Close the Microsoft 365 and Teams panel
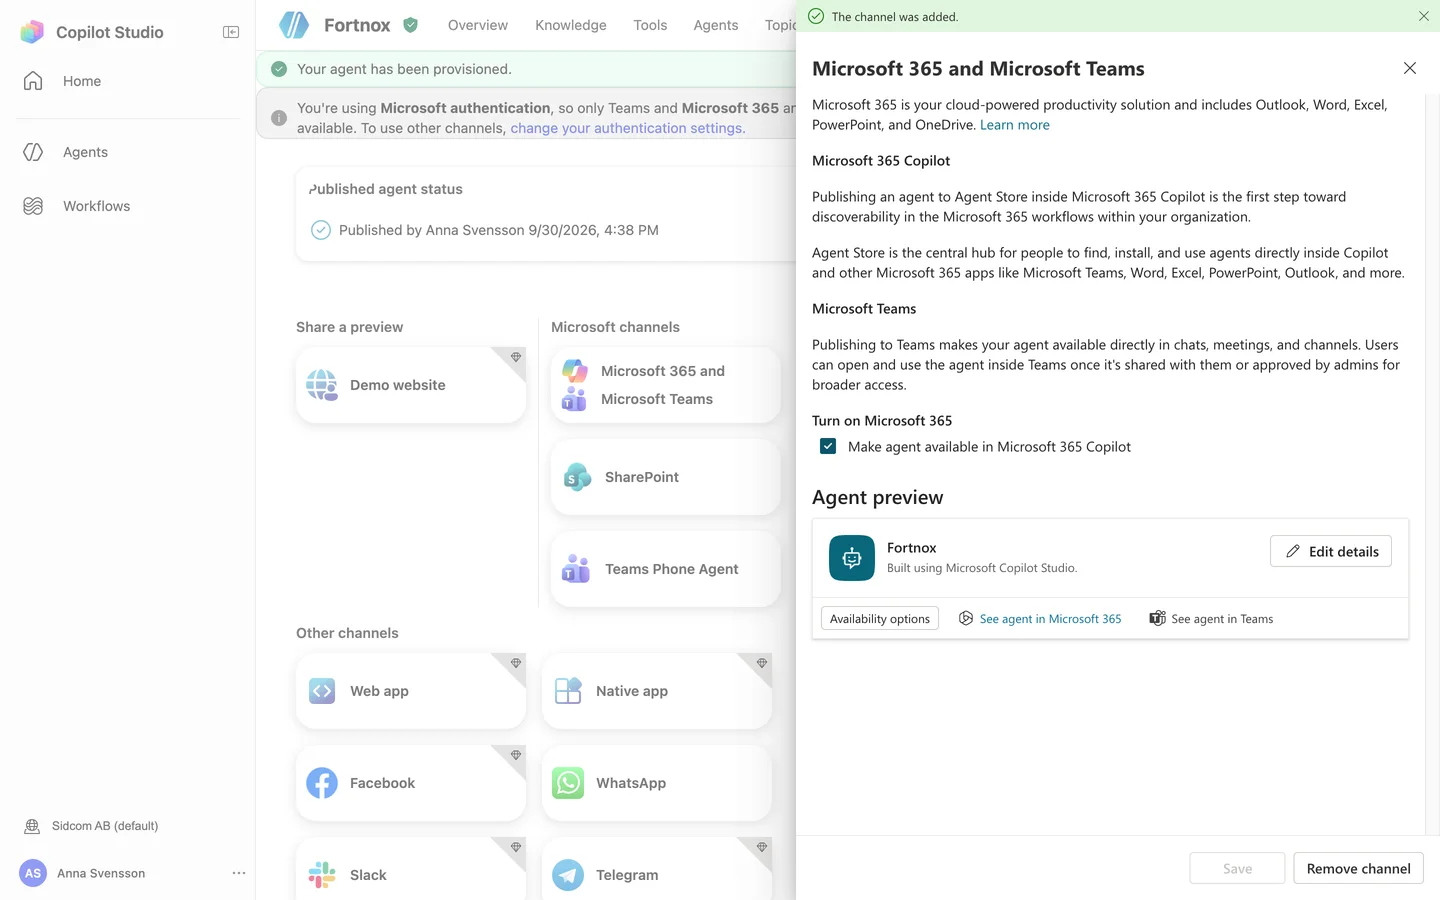The height and width of the screenshot is (900, 1440). (x=1410, y=68)
